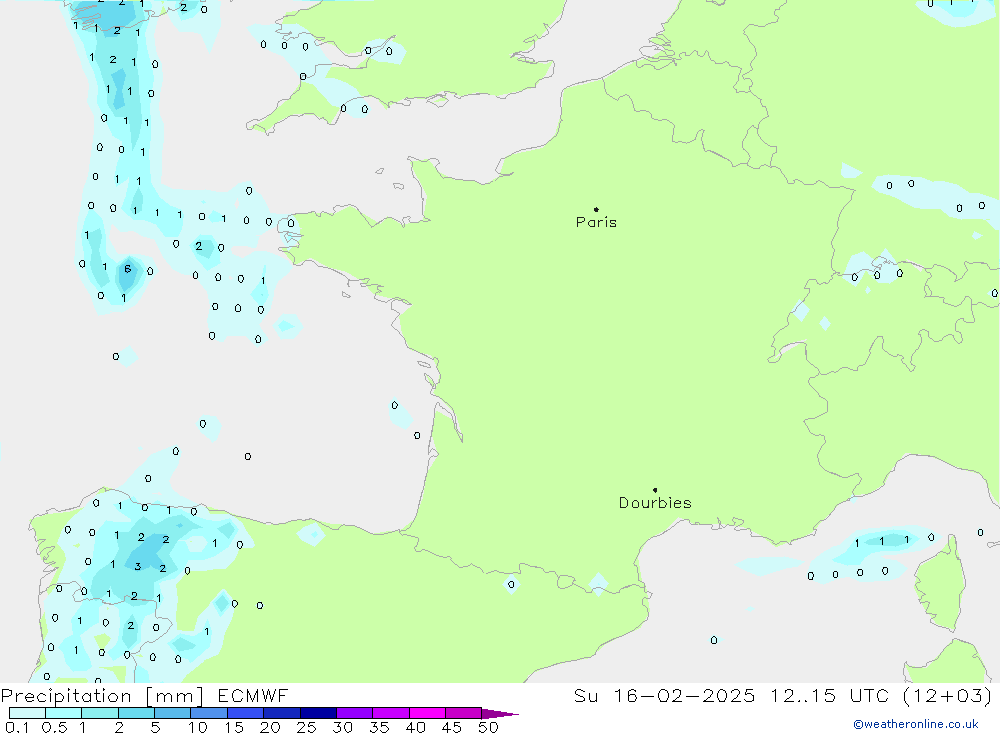Click the 12..15 UTC time range text
This screenshot has height=733, width=1000.
[828, 696]
